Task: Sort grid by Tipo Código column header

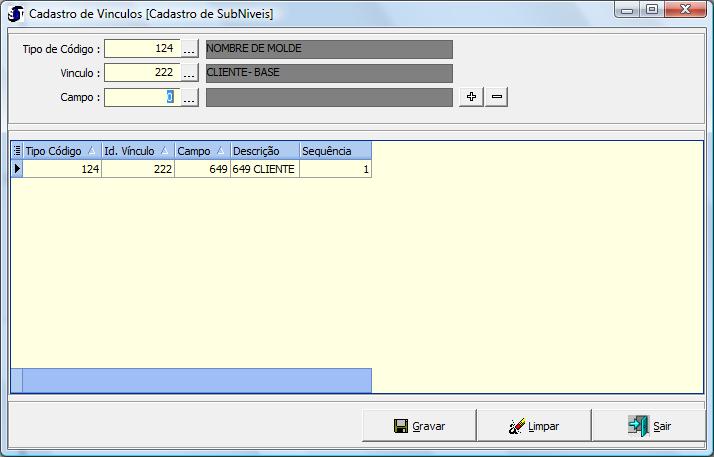Action: tap(60, 151)
